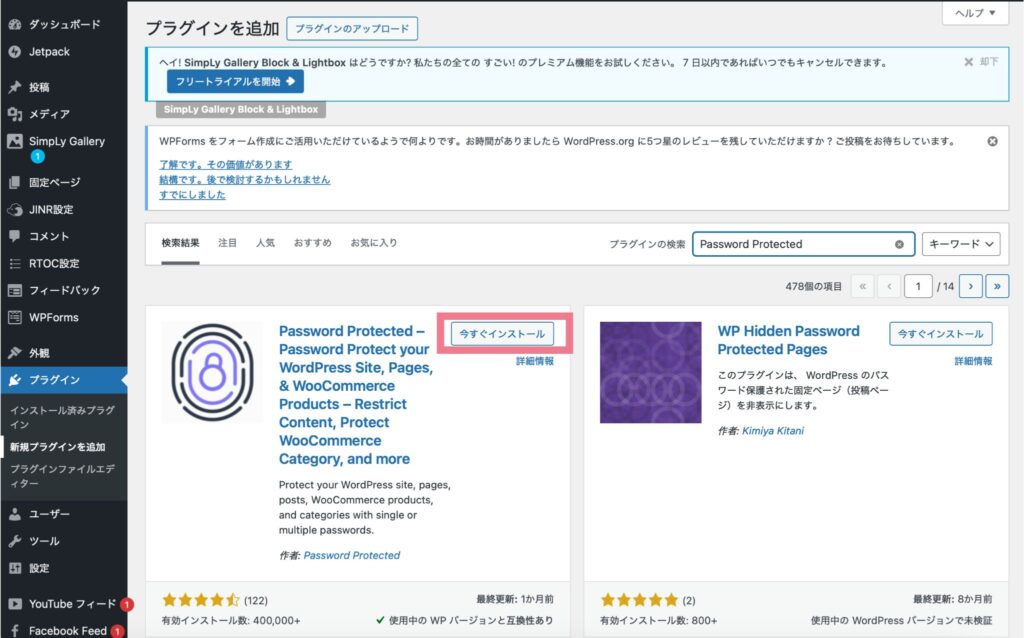Open インストール済みプラグイン submenu

coord(62,417)
